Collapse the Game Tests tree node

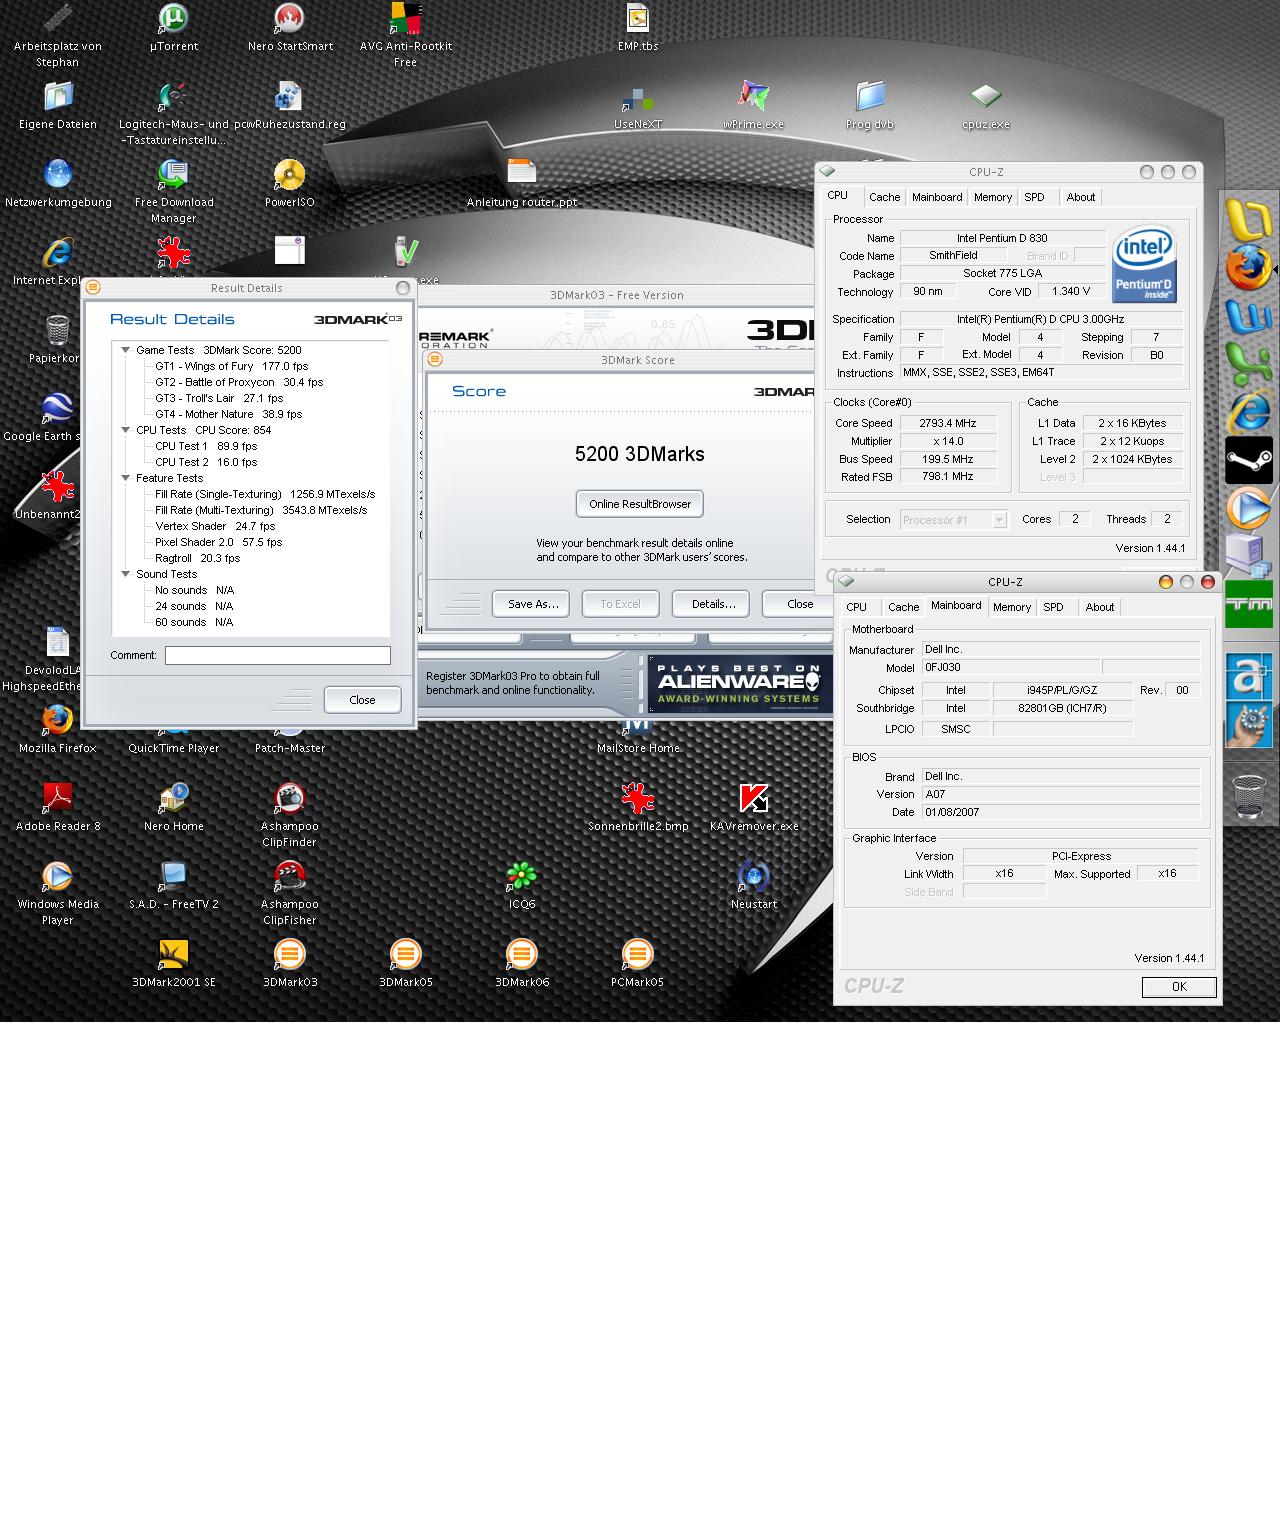pos(126,350)
